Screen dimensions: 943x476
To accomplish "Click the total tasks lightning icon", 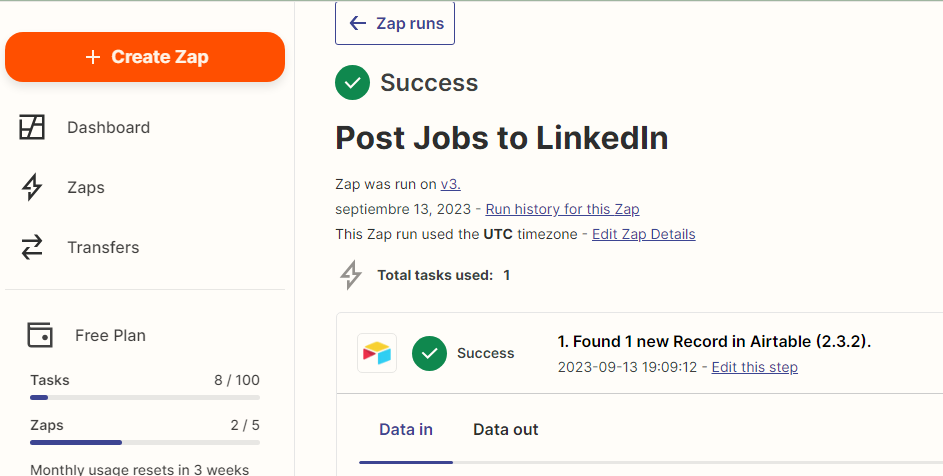I will pyautogui.click(x=351, y=275).
